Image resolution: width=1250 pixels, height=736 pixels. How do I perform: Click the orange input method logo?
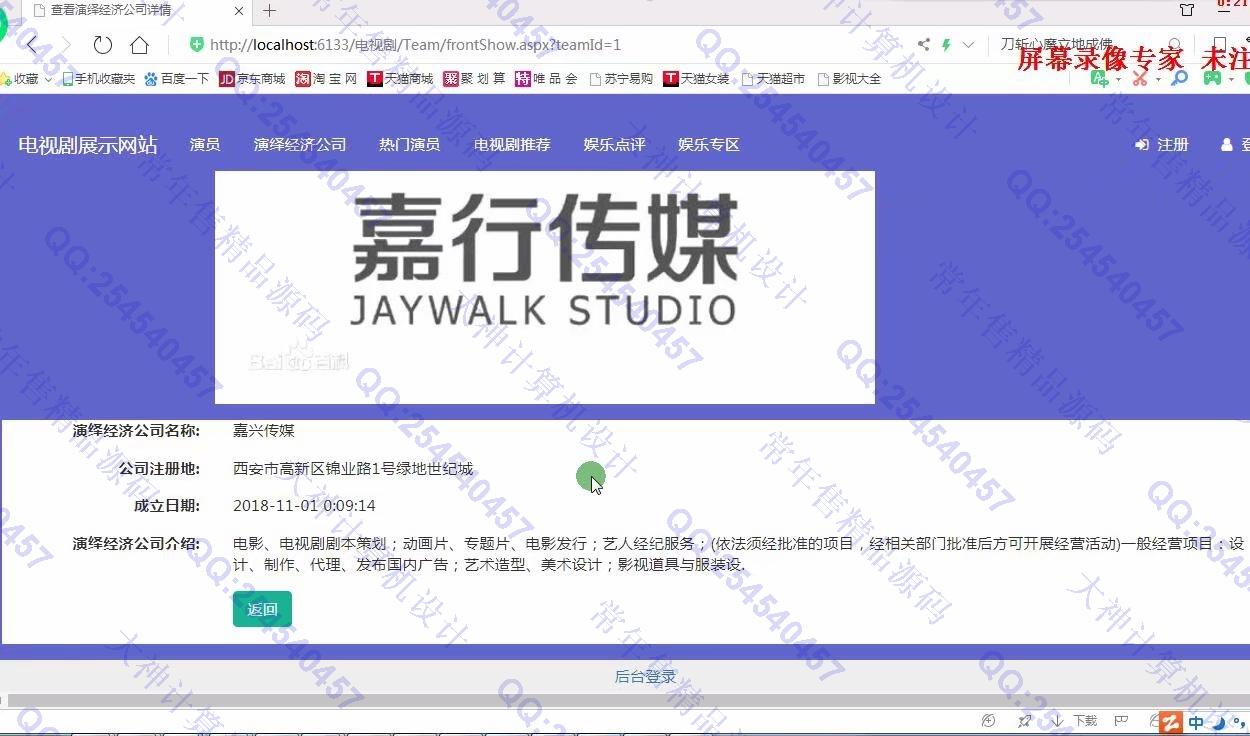point(1170,722)
